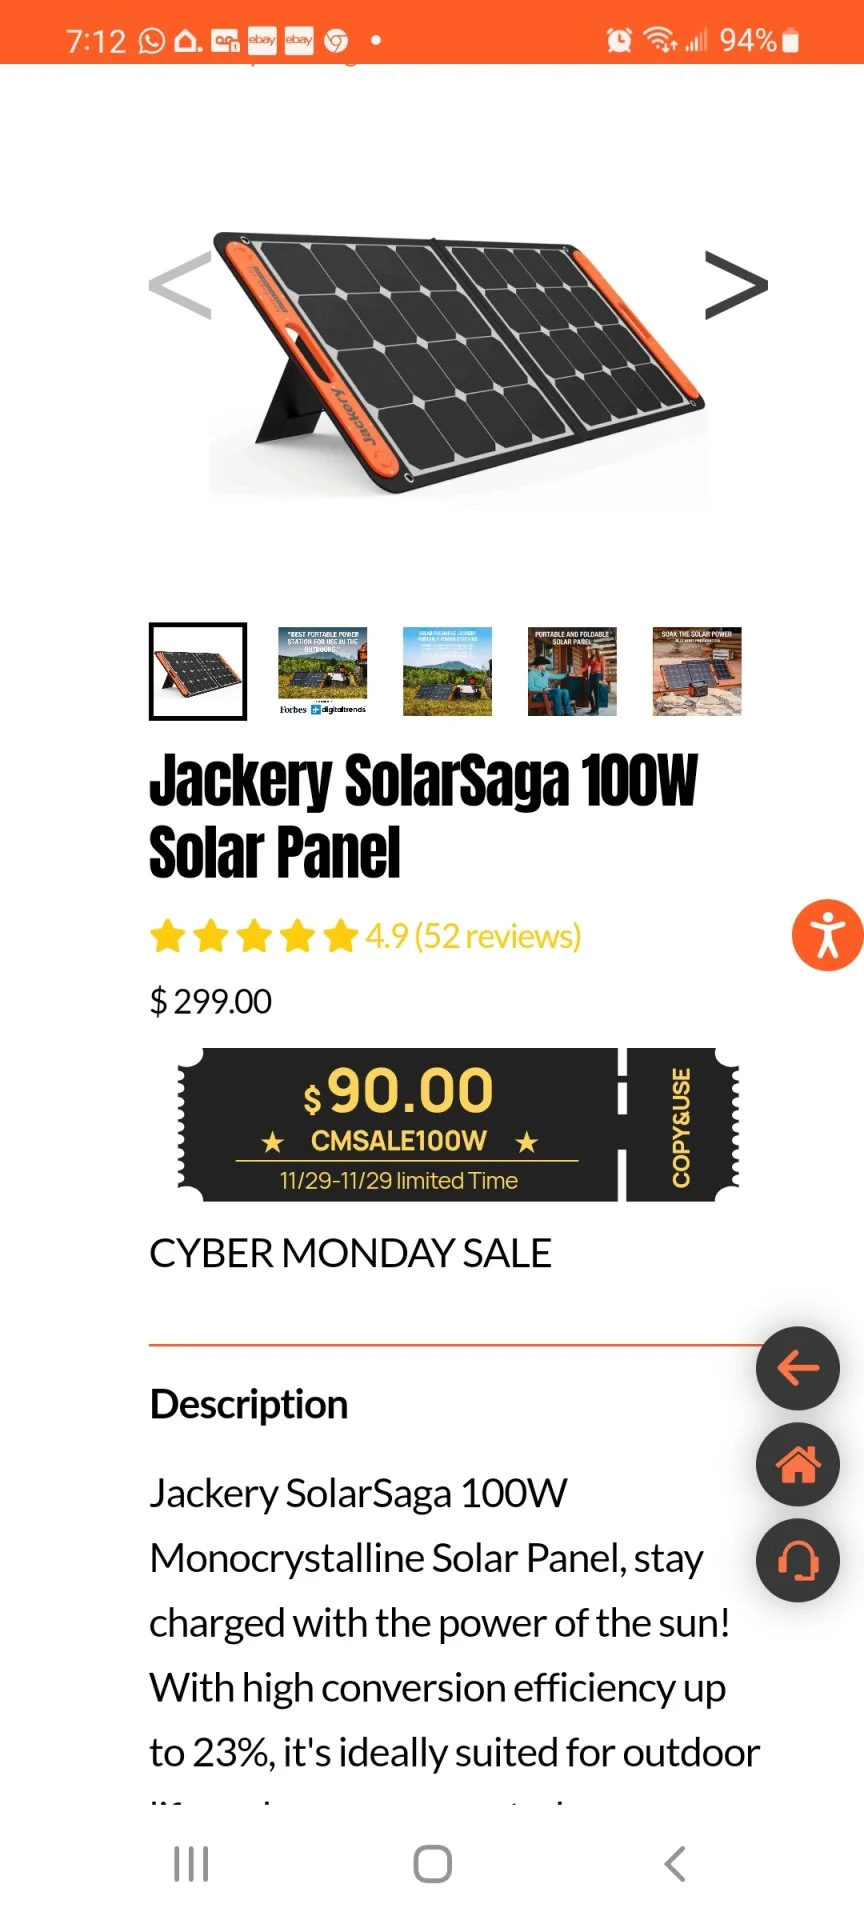
Task: Show next product image with right arrow
Action: tap(736, 285)
